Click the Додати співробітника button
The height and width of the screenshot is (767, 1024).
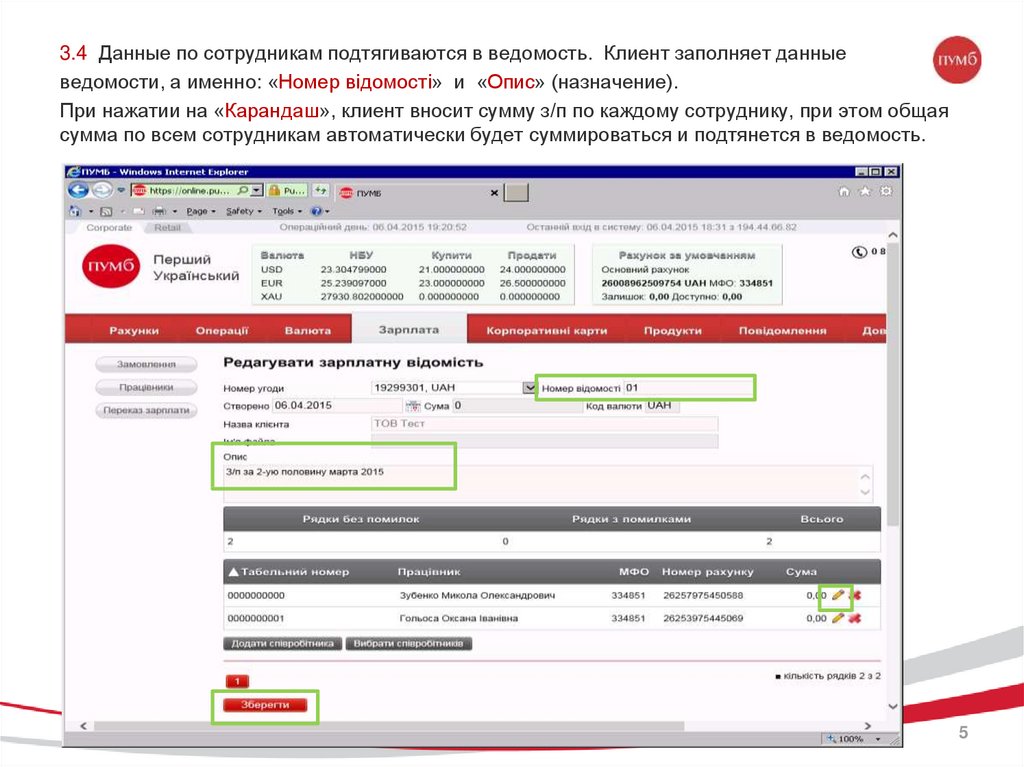tap(283, 644)
